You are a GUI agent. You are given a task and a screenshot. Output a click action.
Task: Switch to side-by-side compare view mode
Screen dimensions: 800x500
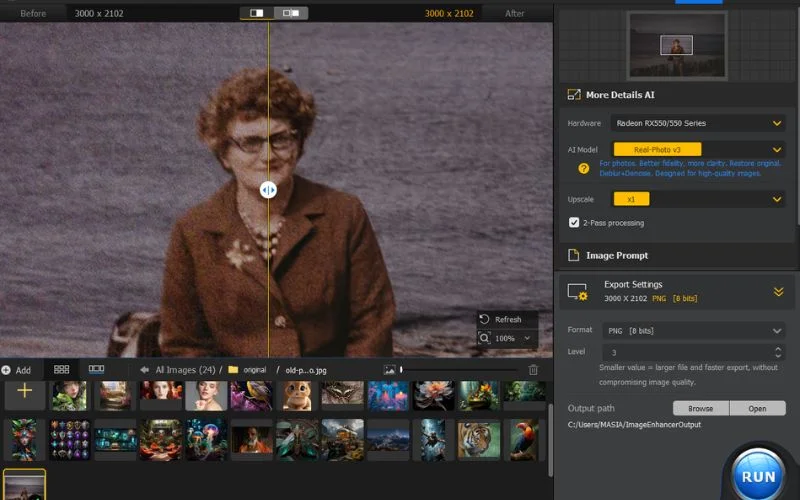[291, 13]
